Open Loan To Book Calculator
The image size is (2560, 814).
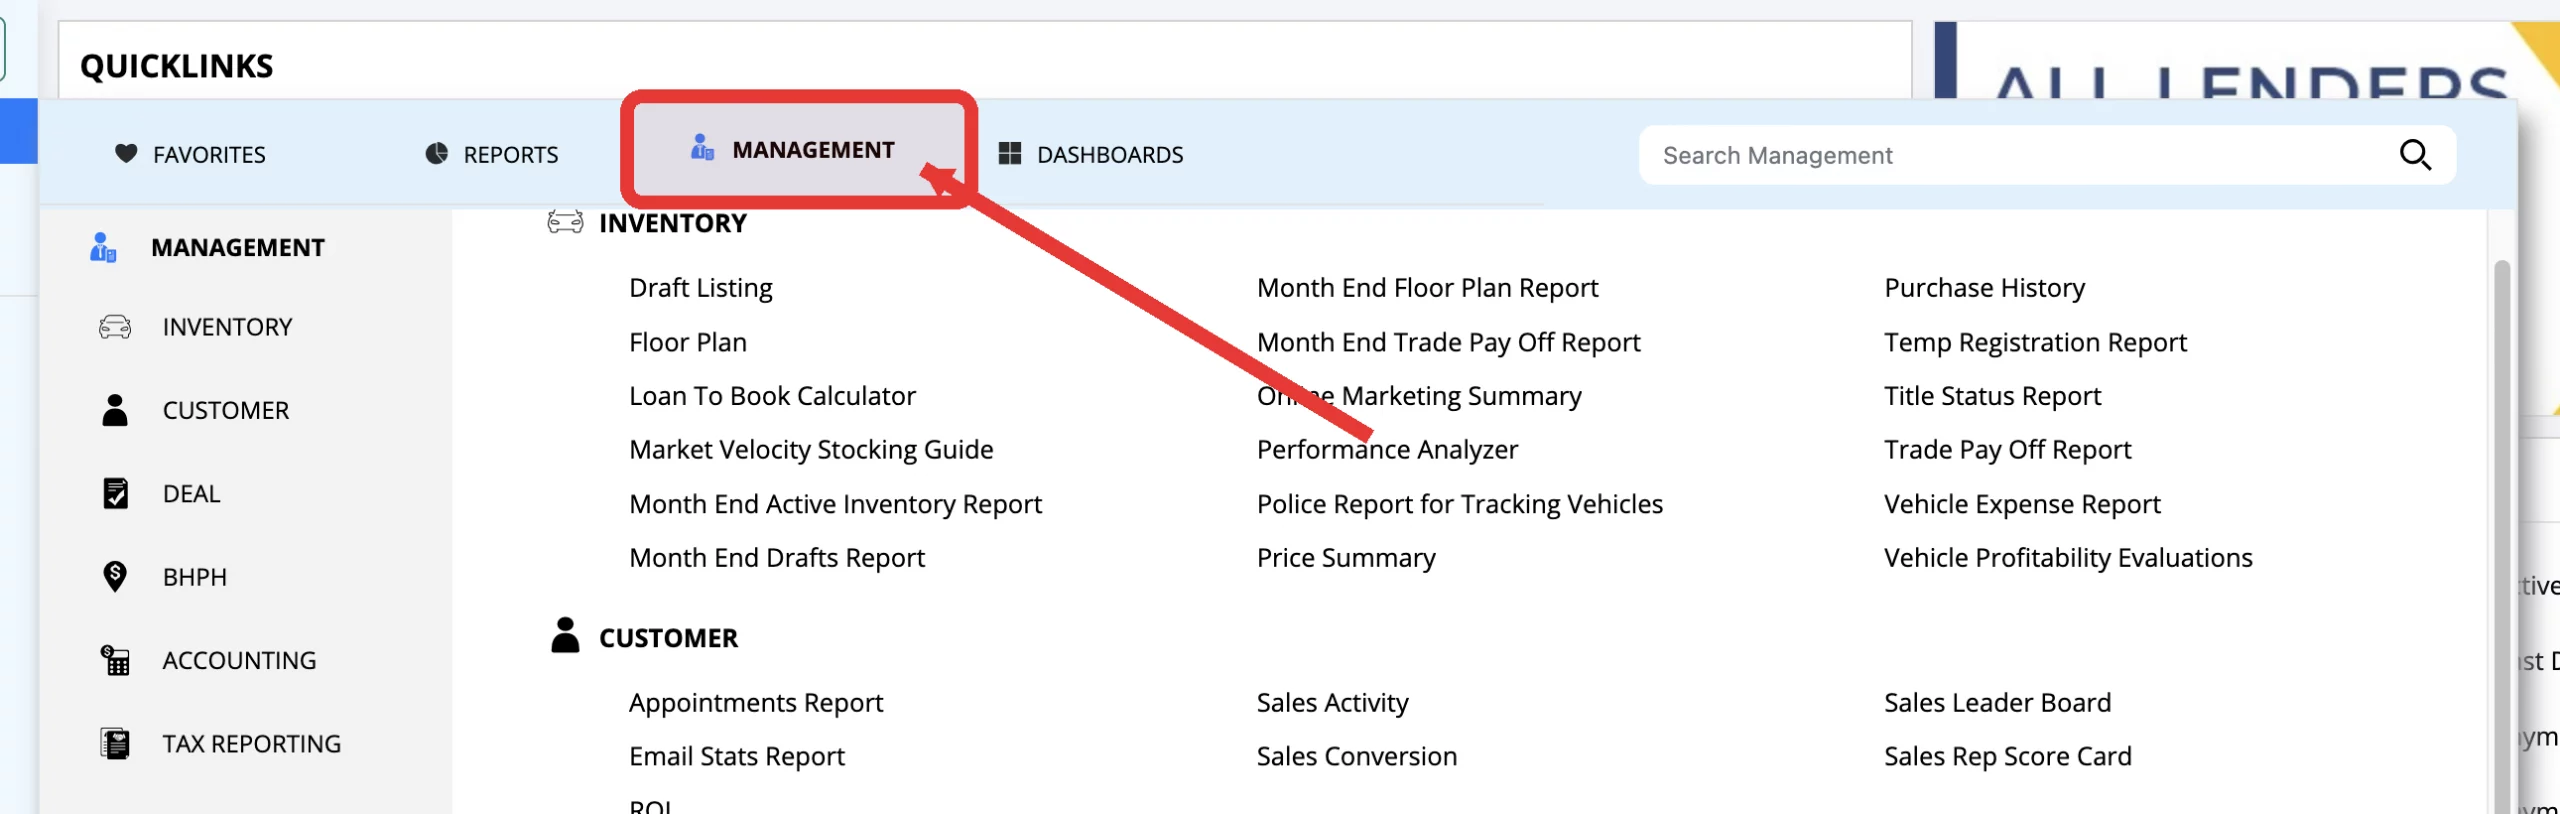point(773,396)
